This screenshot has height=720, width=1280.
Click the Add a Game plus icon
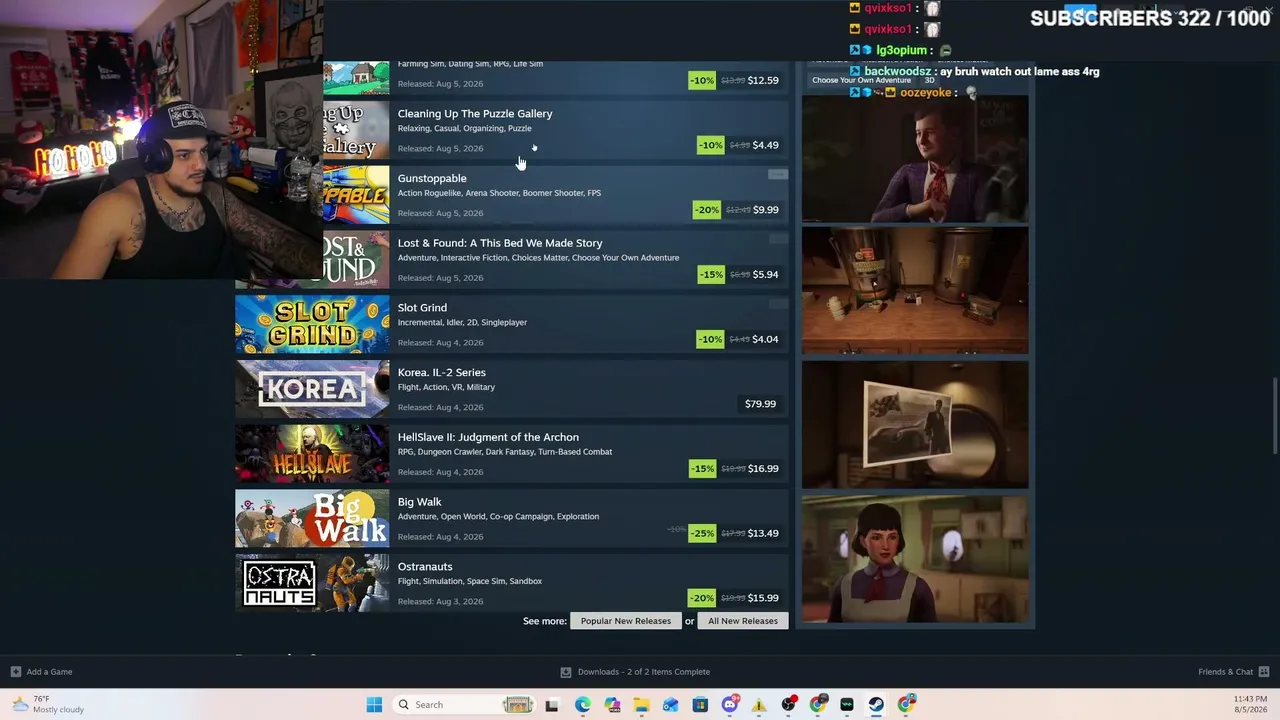click(15, 672)
